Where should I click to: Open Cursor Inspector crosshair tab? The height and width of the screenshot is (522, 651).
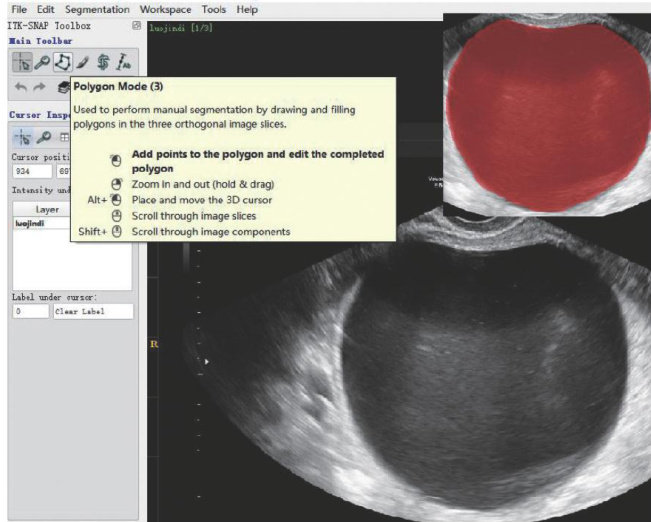point(22,137)
